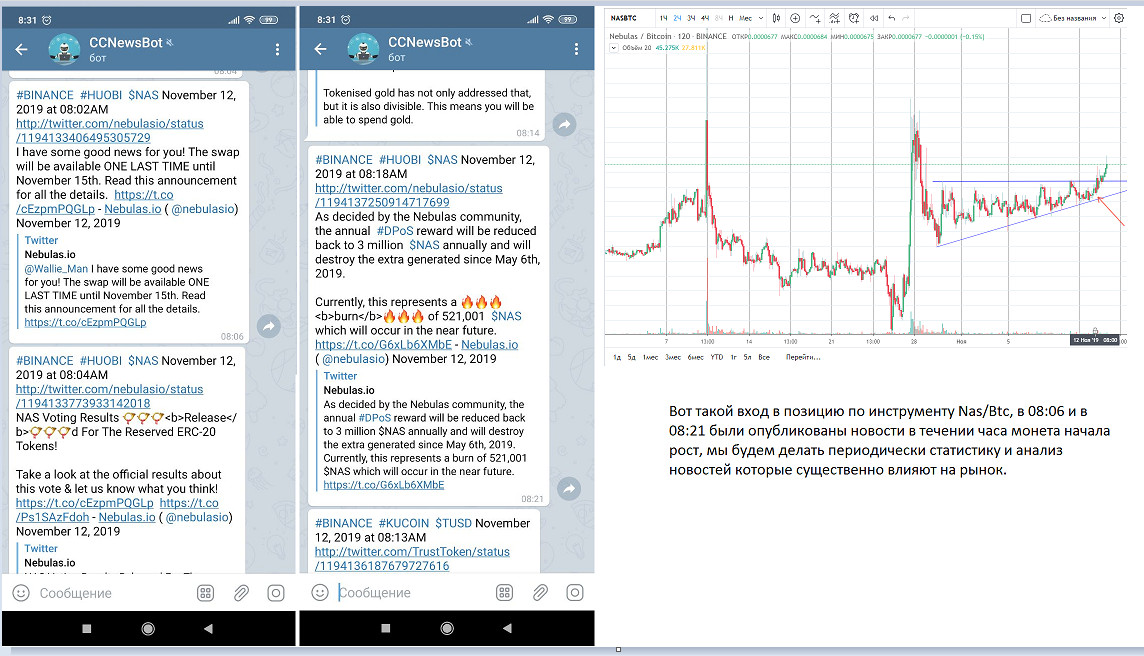1144x656 pixels.
Task: Tap the paperclip attach icon in right chat
Action: (540, 593)
